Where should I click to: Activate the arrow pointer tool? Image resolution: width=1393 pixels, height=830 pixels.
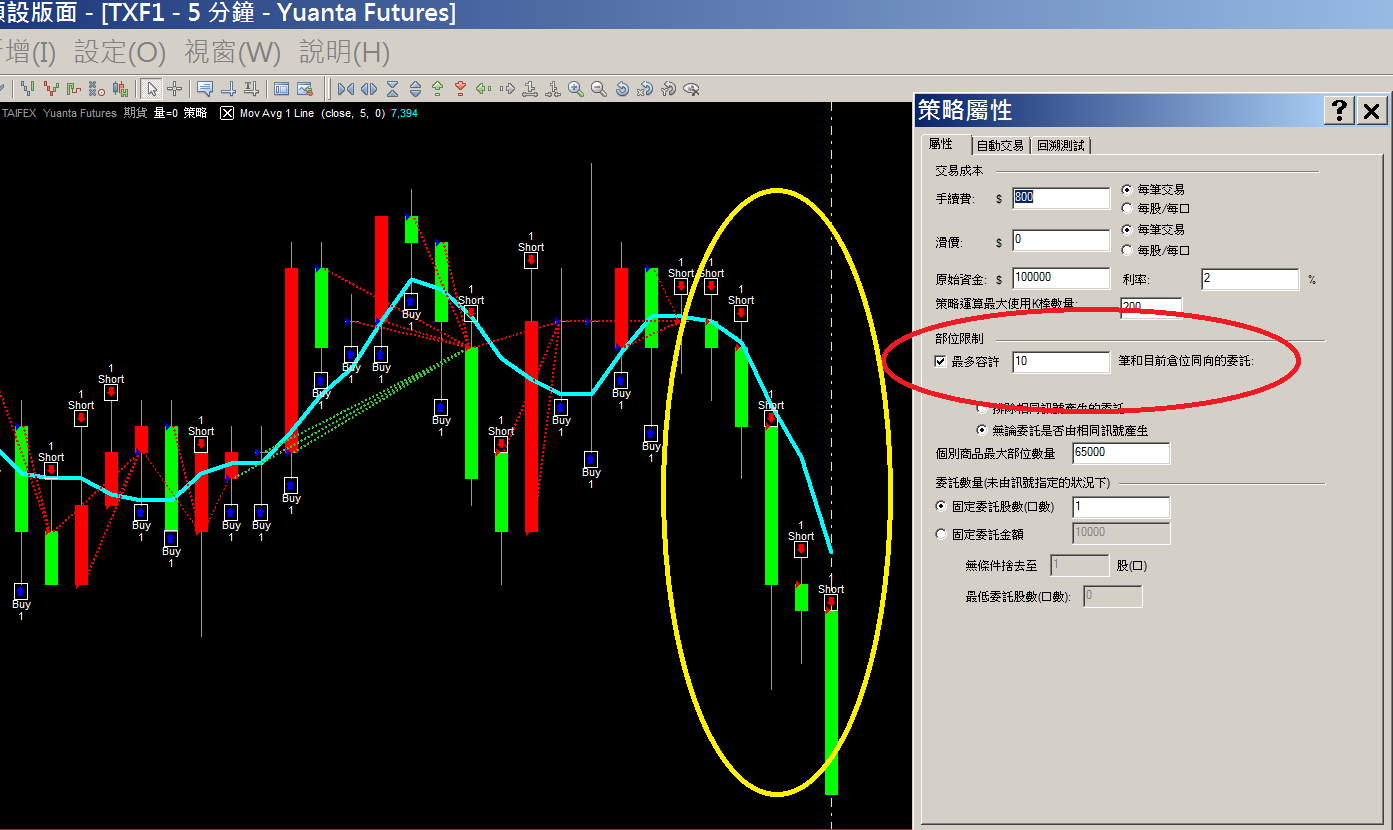click(151, 88)
